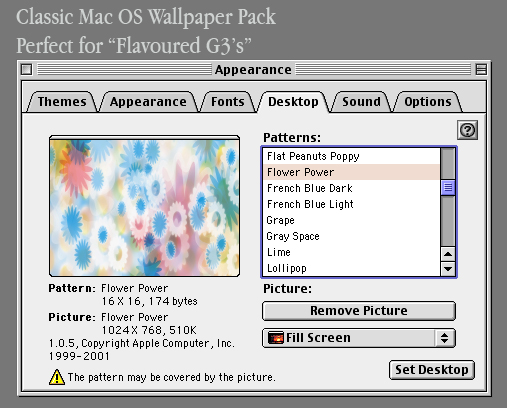Select French Blue Light pattern
Screen dimensions: 507x408
[352, 204]
